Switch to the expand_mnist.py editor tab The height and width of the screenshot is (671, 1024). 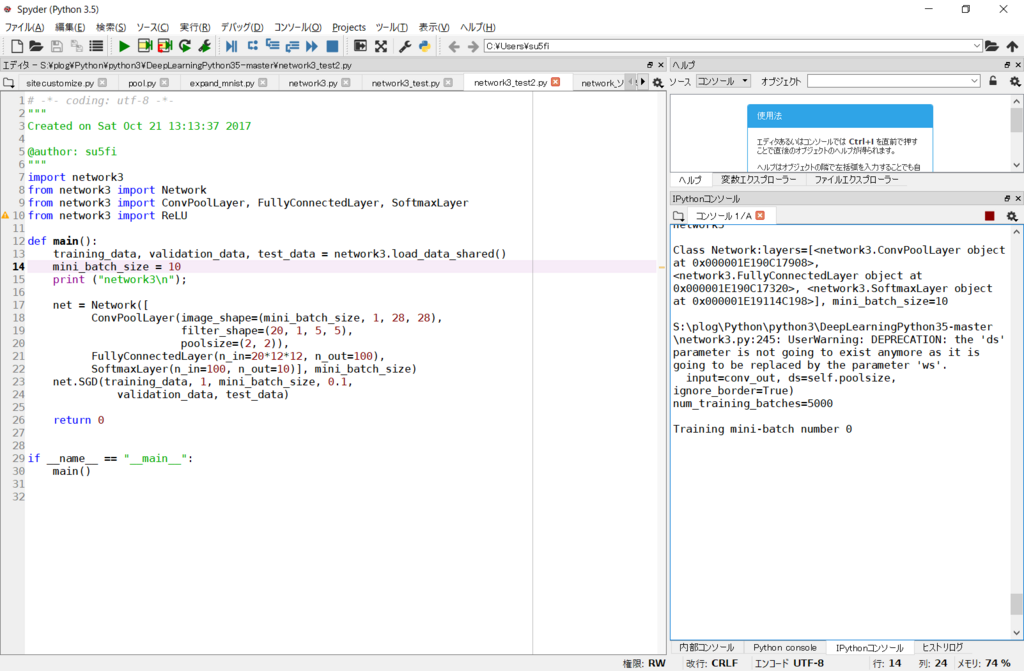[x=222, y=83]
